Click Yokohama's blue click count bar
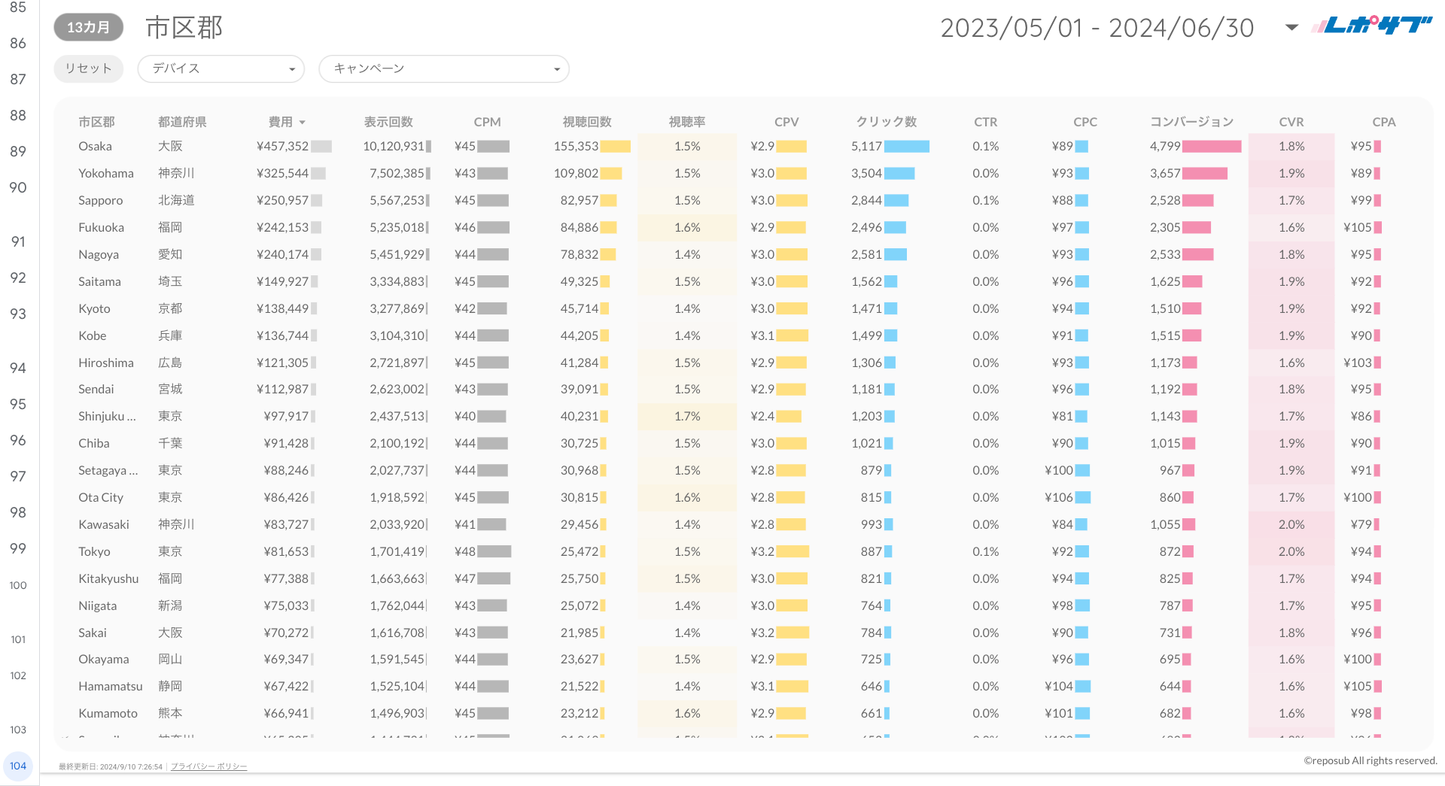Screen dimensions: 1445x786 (899, 173)
